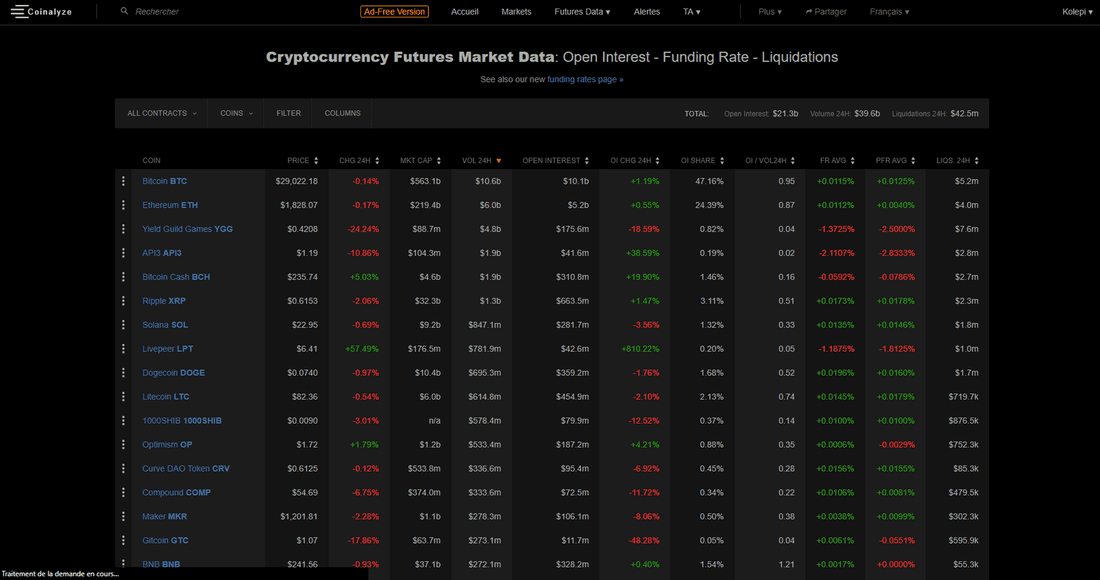Viewport: 1100px width, 580px height.
Task: Open row options for Compound COMP
Action: pyautogui.click(x=123, y=492)
